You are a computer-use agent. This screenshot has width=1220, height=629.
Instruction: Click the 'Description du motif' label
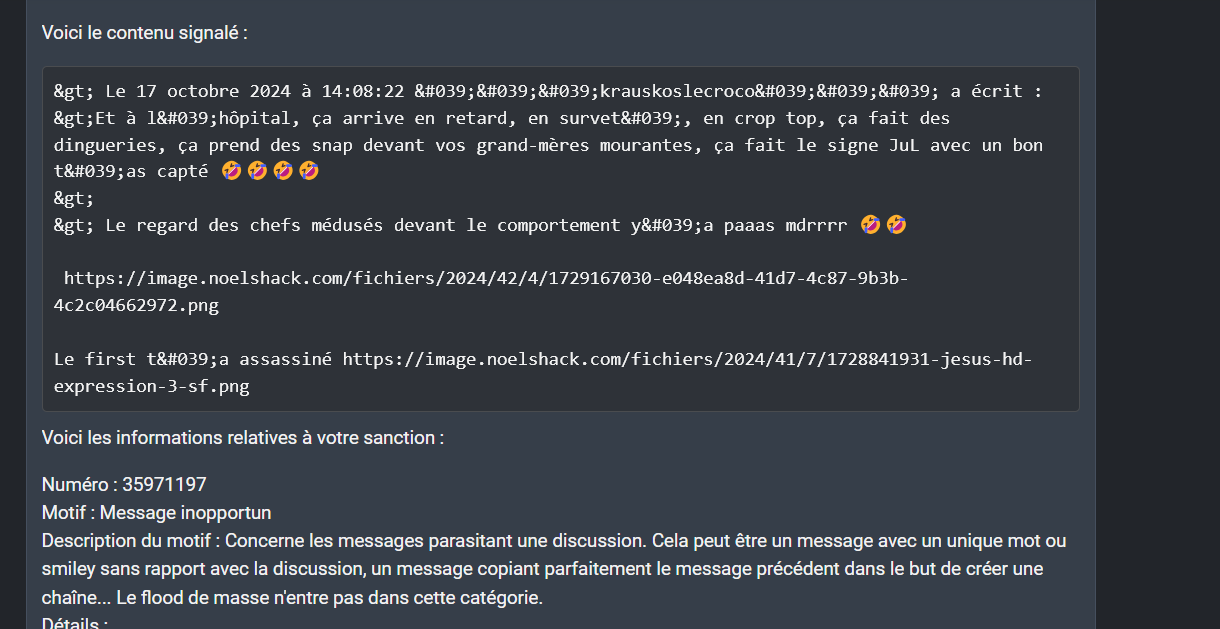click(x=128, y=541)
